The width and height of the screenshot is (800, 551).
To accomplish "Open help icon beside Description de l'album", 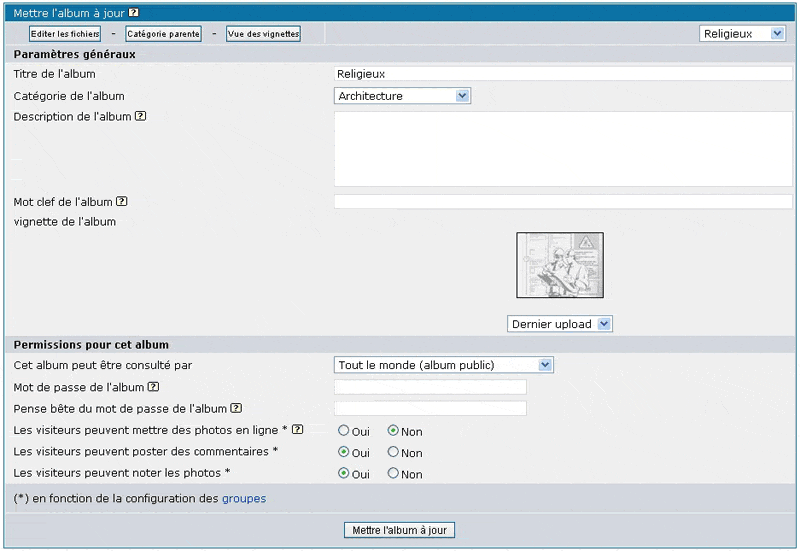I will tap(141, 116).
